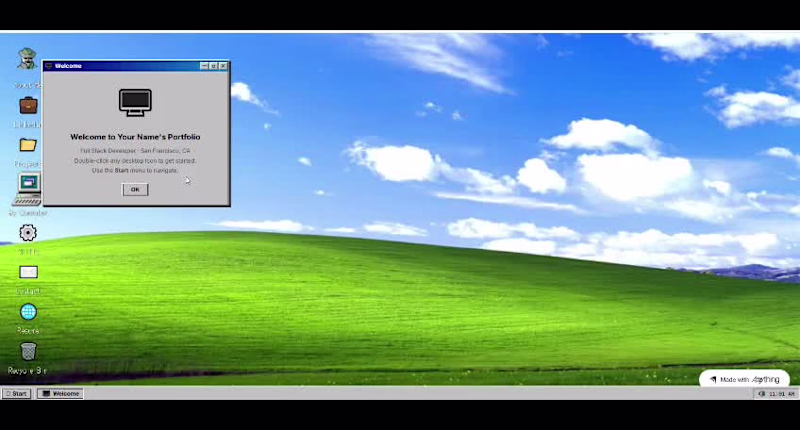Click the taskbar clock
Viewport: 800px width, 430px height.
click(x=782, y=394)
